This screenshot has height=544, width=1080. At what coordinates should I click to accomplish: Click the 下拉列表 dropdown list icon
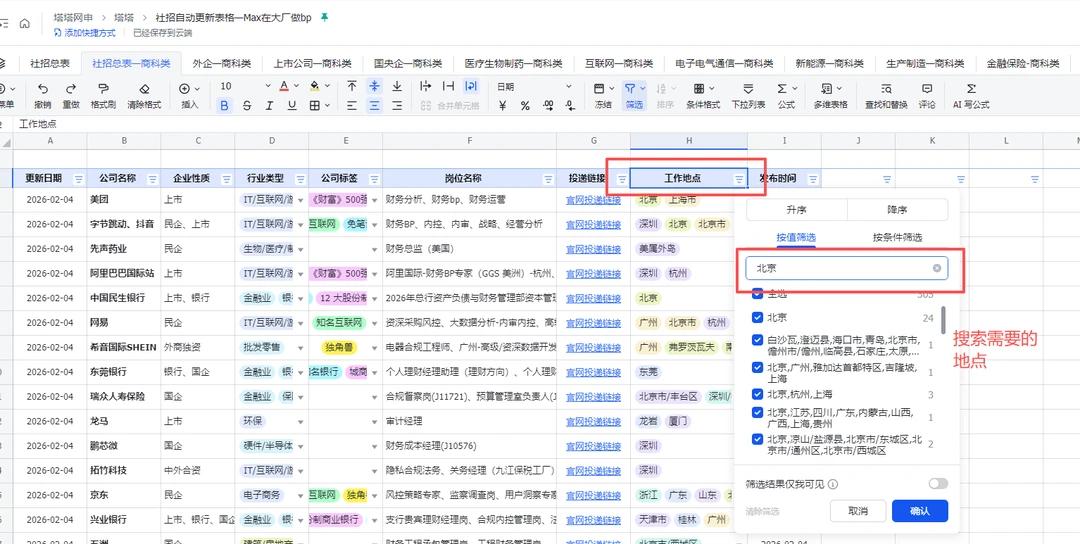click(748, 89)
